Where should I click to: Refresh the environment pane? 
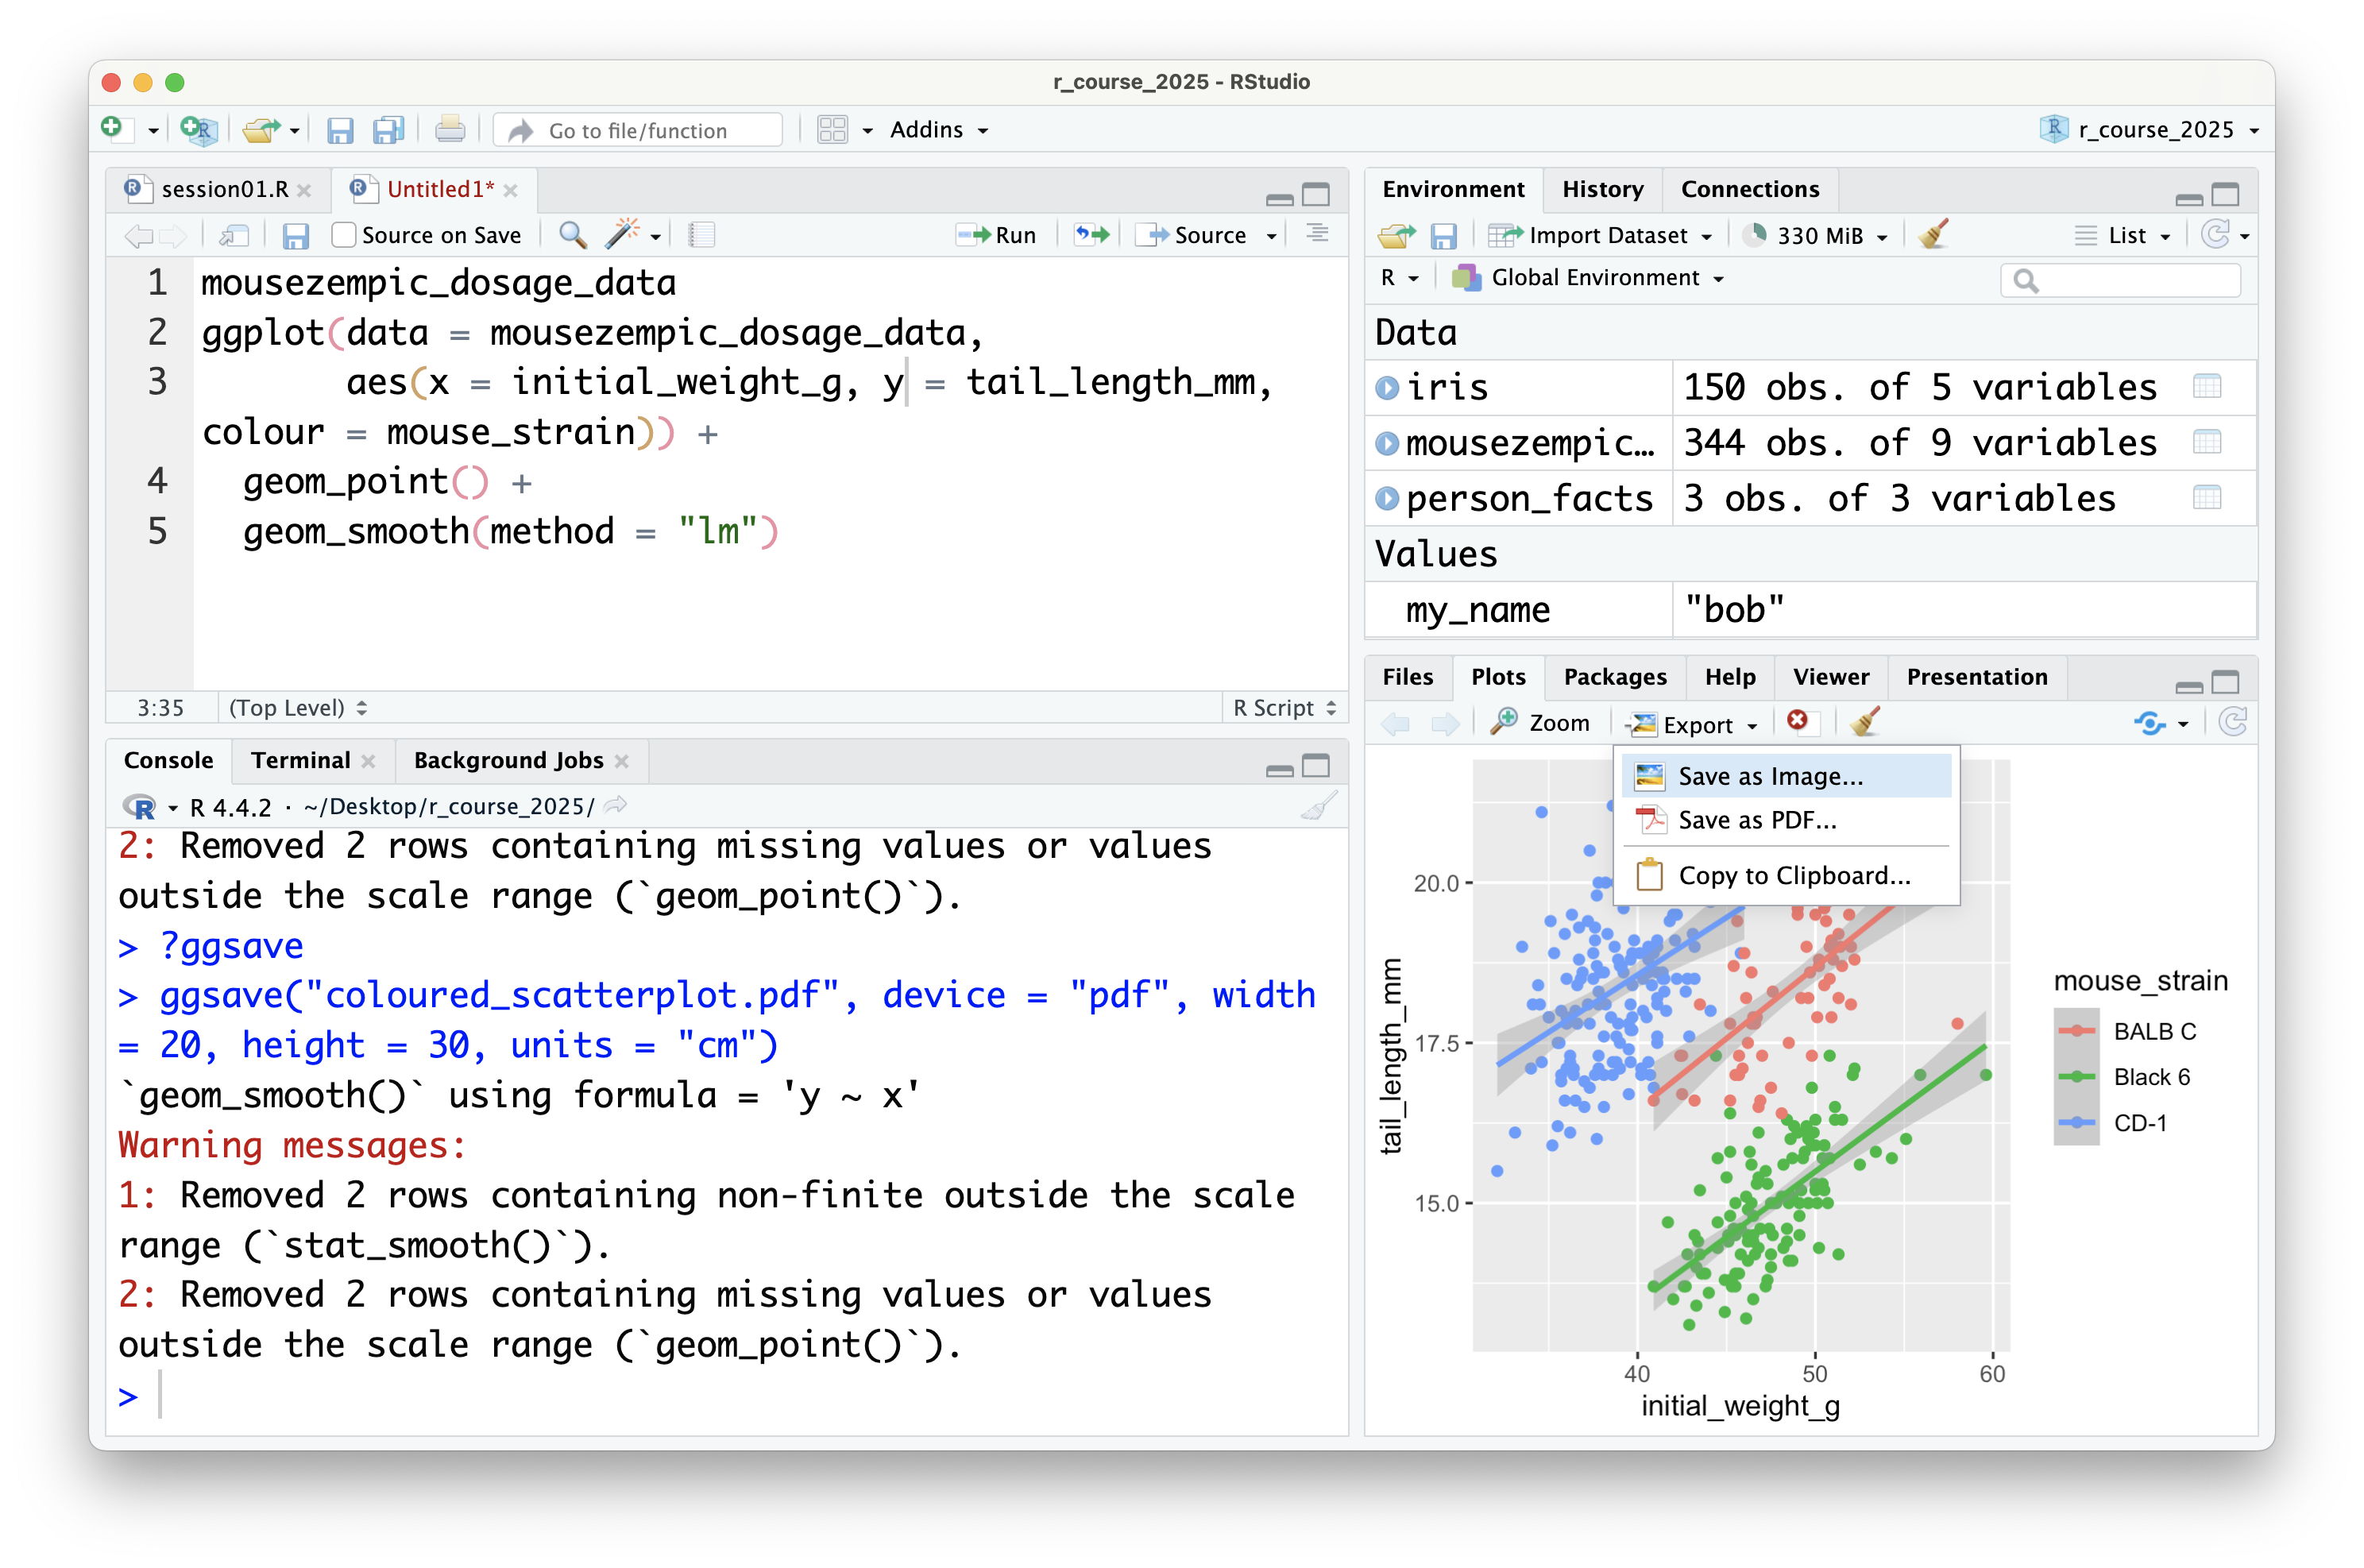(x=2215, y=235)
